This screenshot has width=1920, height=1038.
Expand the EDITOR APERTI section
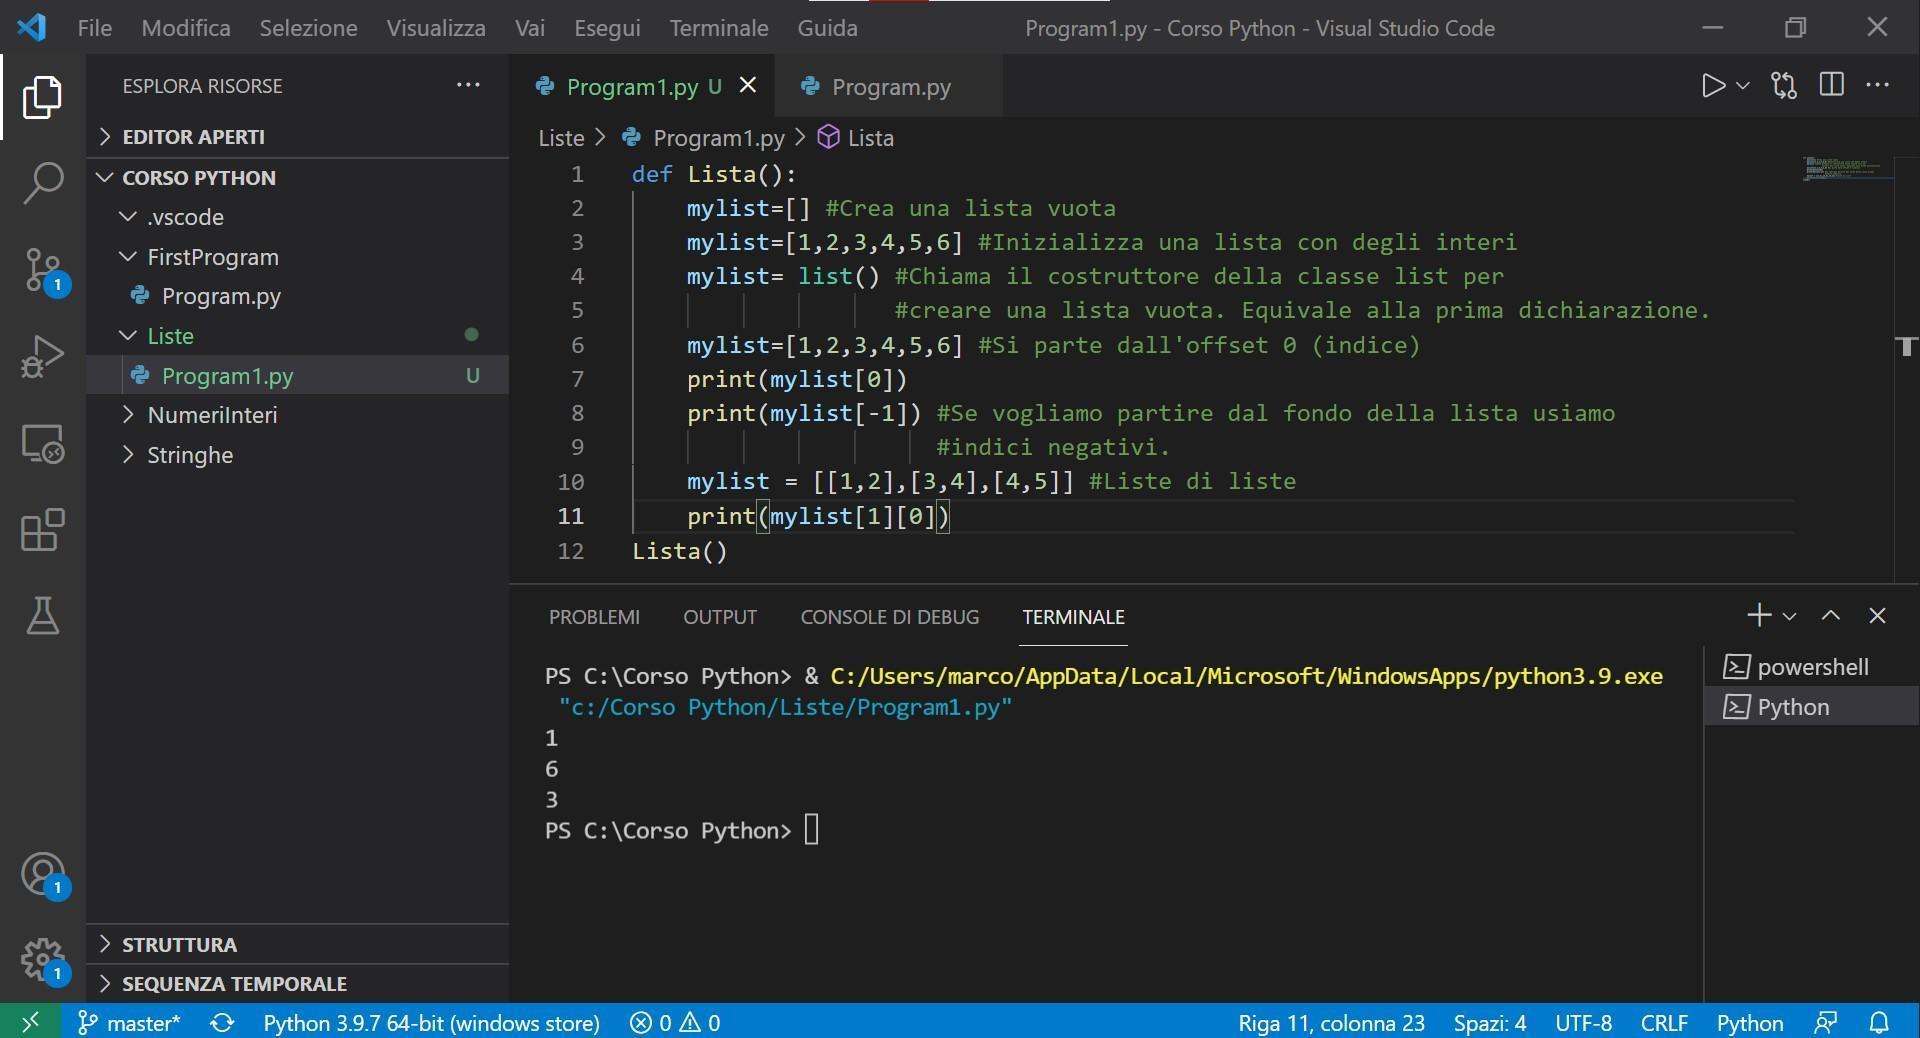(193, 137)
